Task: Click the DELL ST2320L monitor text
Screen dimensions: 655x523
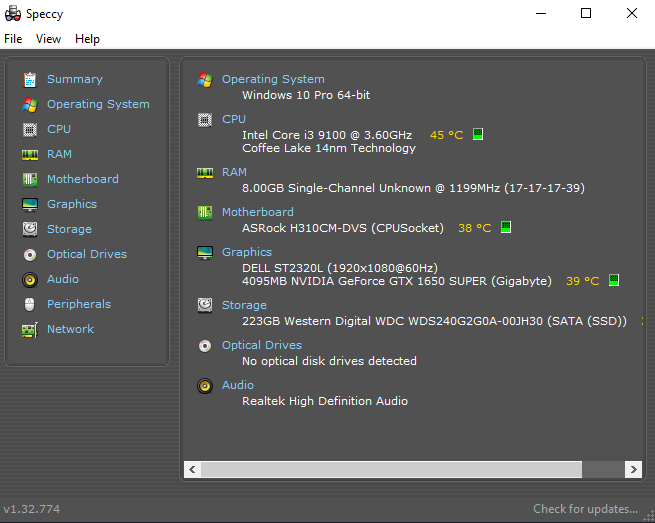Action: point(340,268)
